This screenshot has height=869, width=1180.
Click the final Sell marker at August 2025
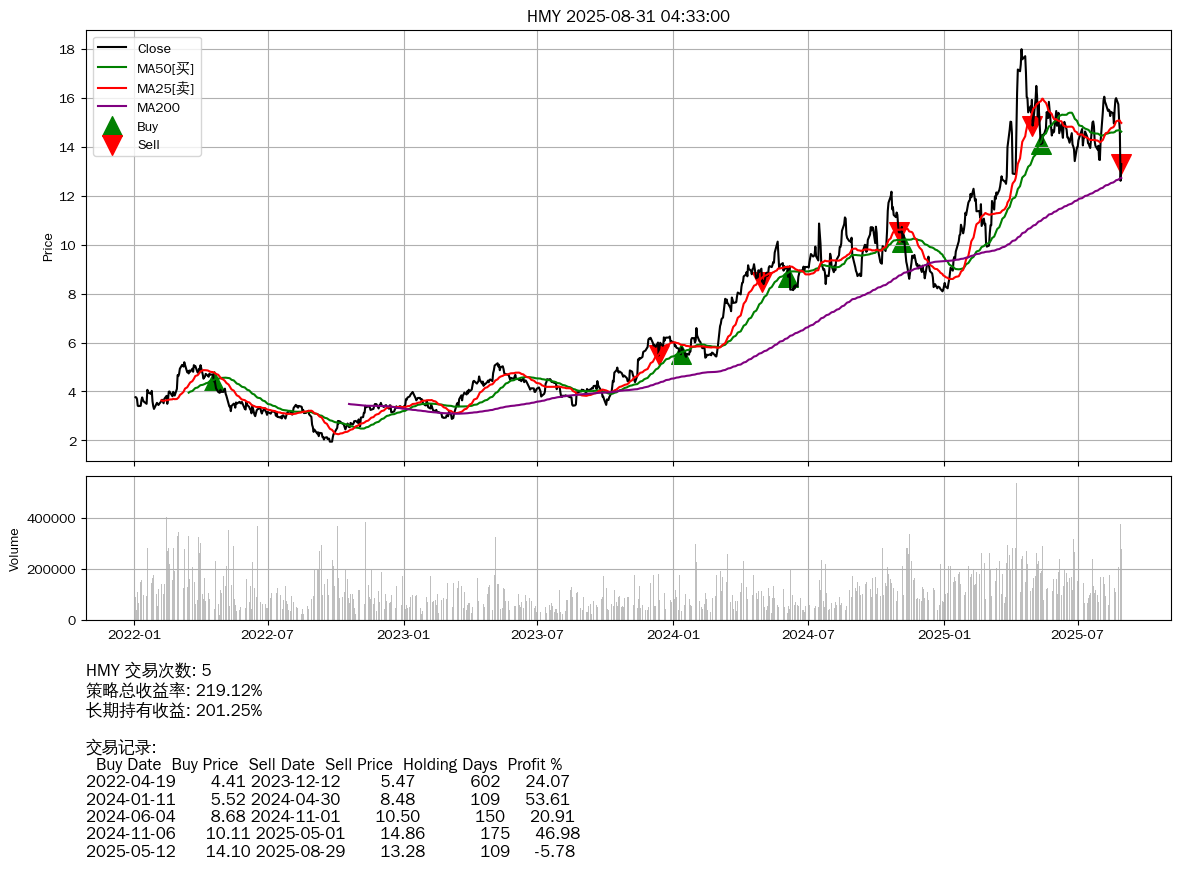(x=1121, y=164)
